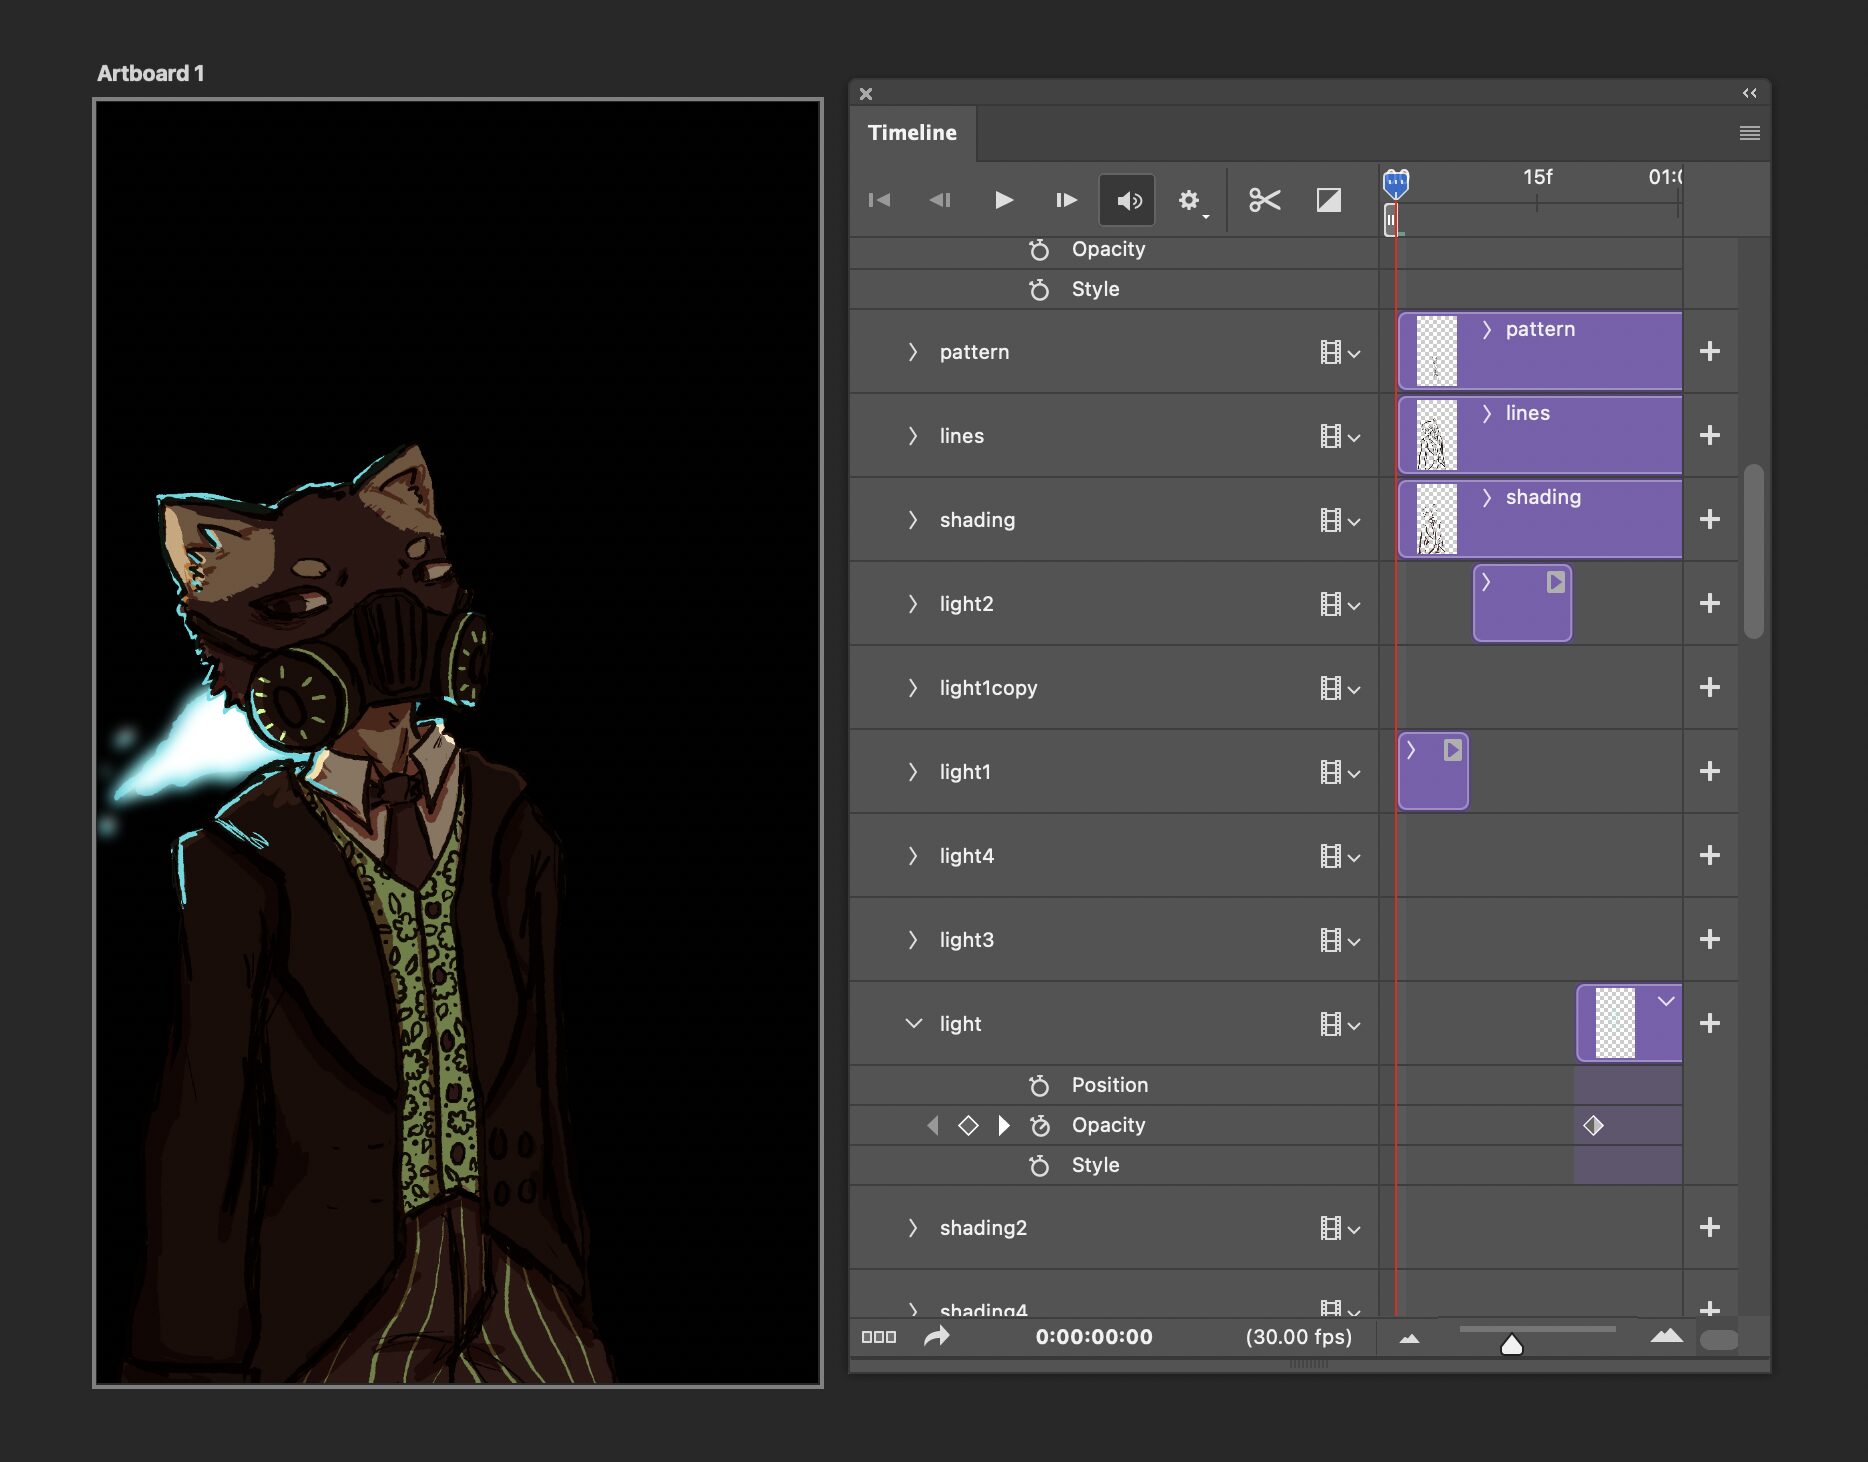Toggle top Opacity keyframe stopwatch

point(1039,249)
